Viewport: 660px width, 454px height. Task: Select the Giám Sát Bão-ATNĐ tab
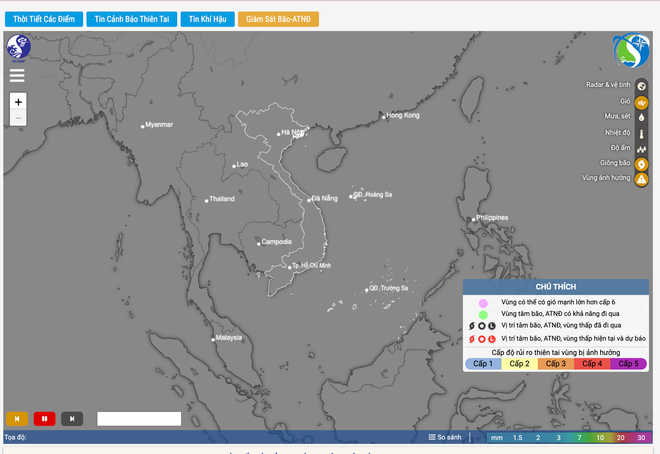[278, 19]
